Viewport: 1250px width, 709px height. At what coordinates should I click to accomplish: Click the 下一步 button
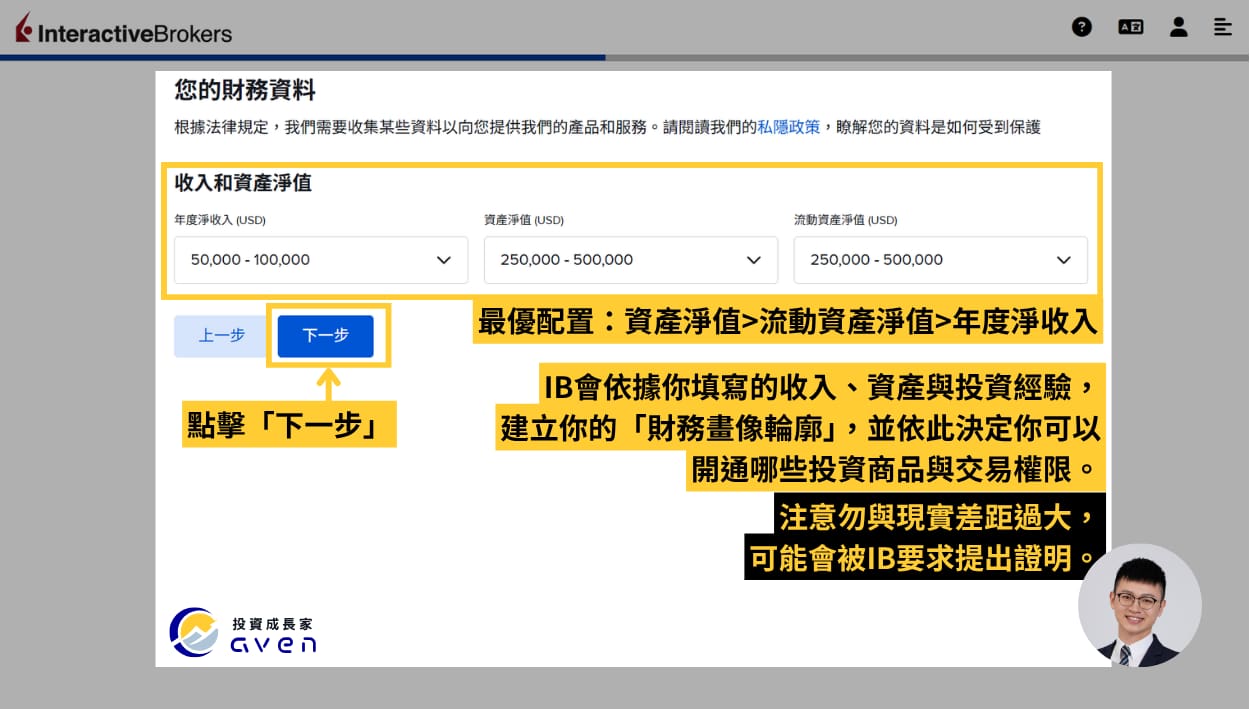(x=326, y=336)
